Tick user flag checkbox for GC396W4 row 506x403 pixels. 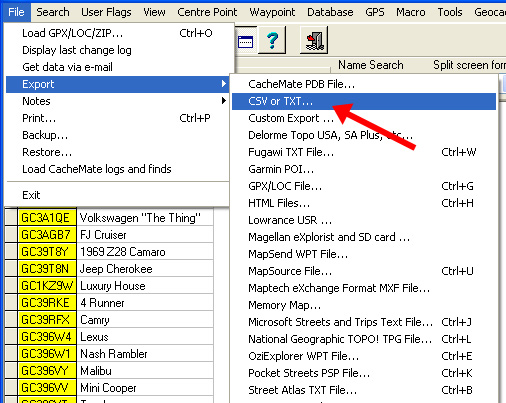(11, 337)
